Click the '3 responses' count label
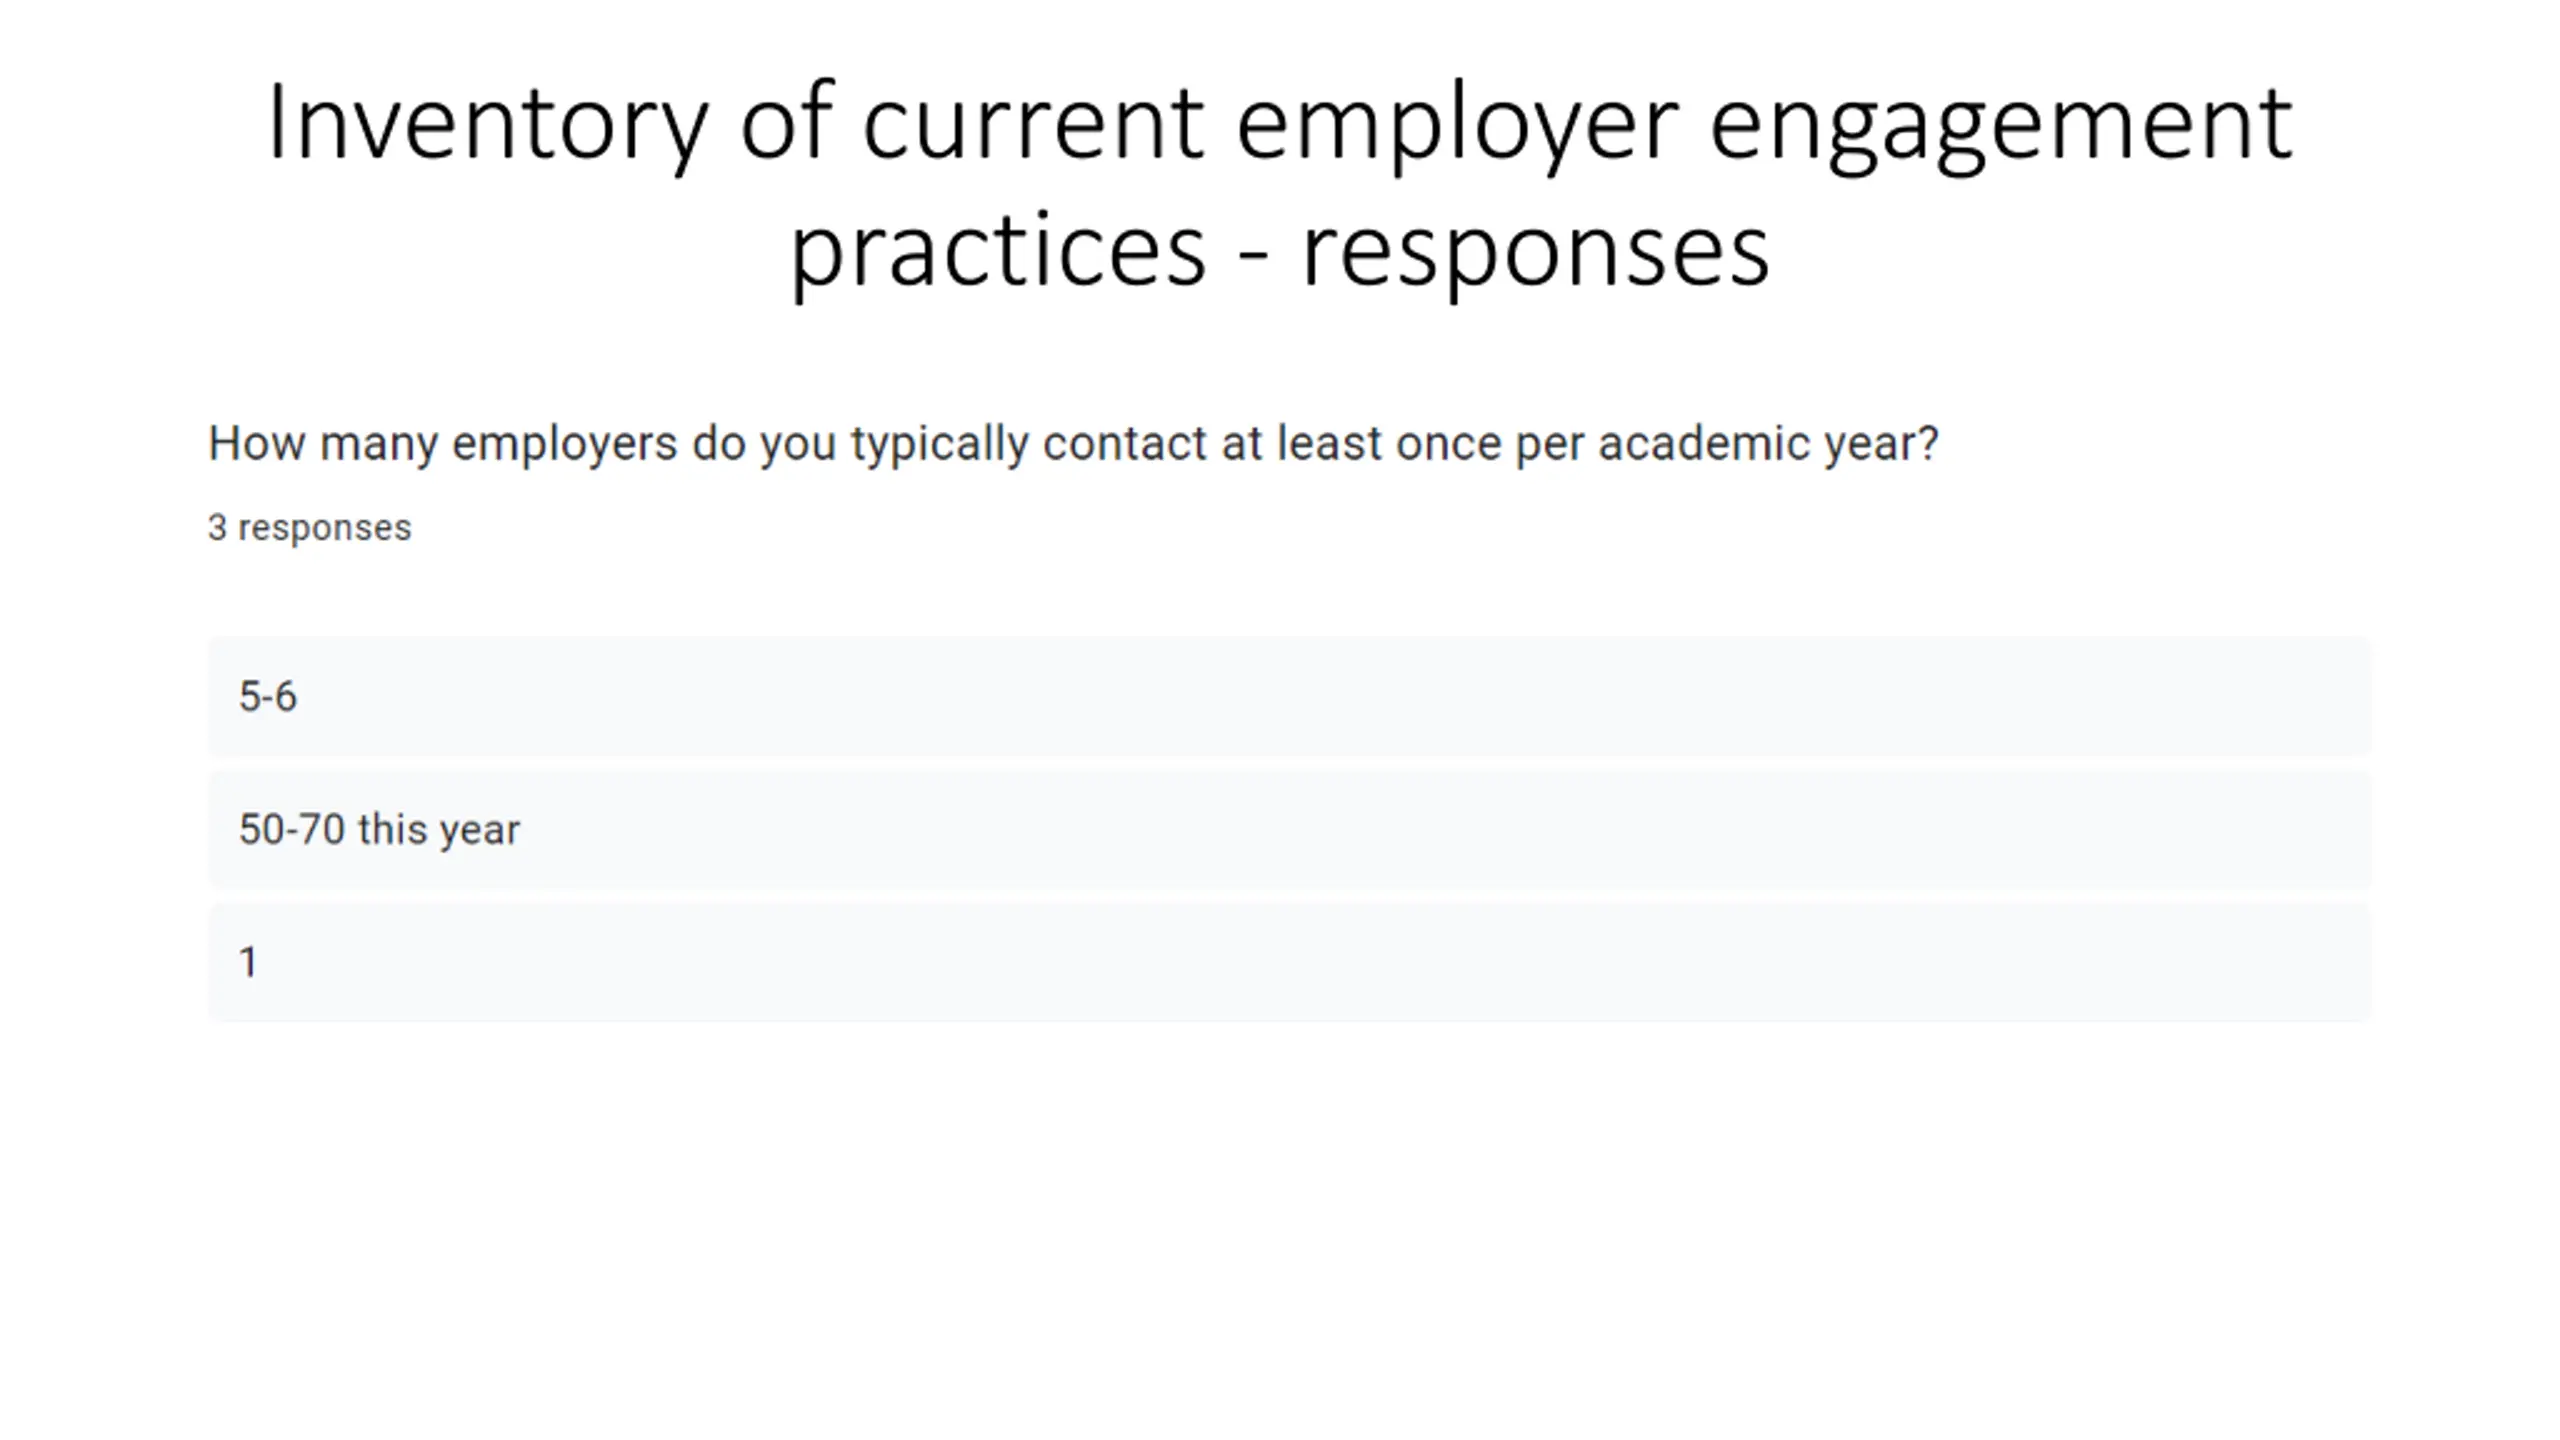The width and height of the screenshot is (2560, 1440). click(x=309, y=527)
